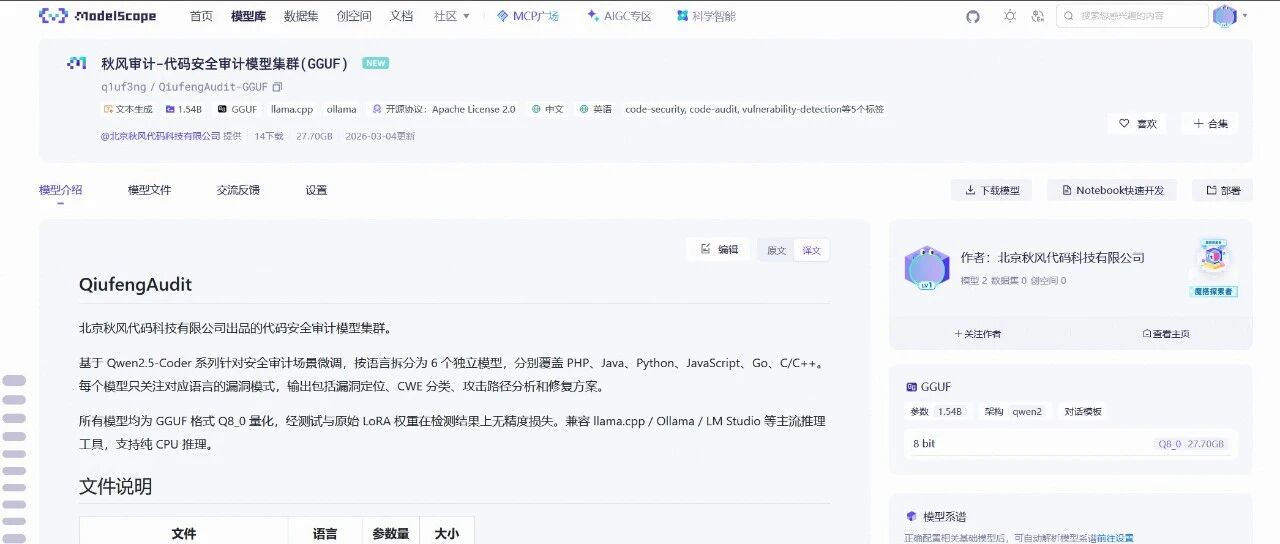Image resolution: width=1280 pixels, height=544 pixels.
Task: Click the 模型系谱 cube icon
Action: [x=911, y=516]
